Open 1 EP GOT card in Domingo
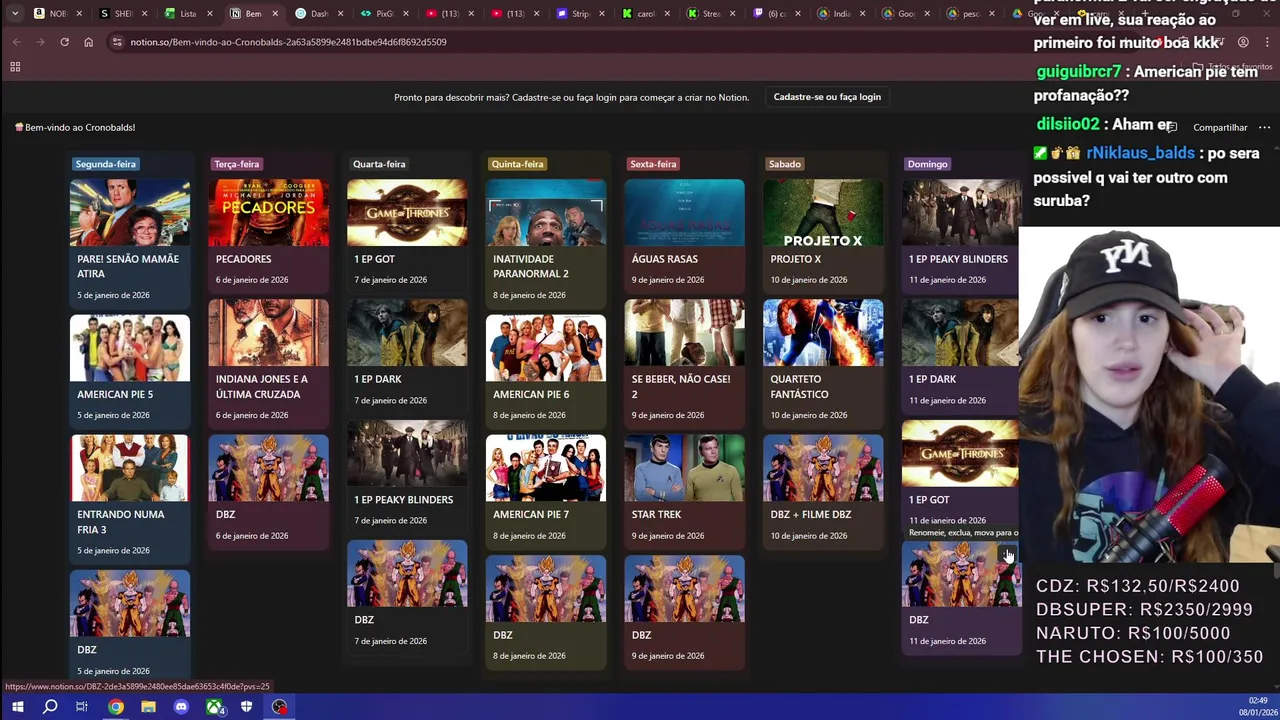Screen dimensions: 1280x720 pos(960,476)
